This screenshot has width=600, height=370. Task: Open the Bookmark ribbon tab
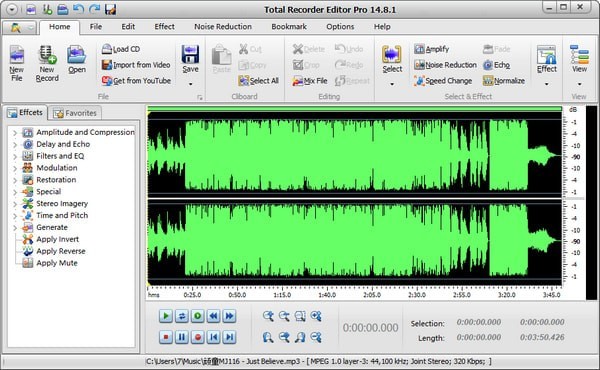point(289,27)
